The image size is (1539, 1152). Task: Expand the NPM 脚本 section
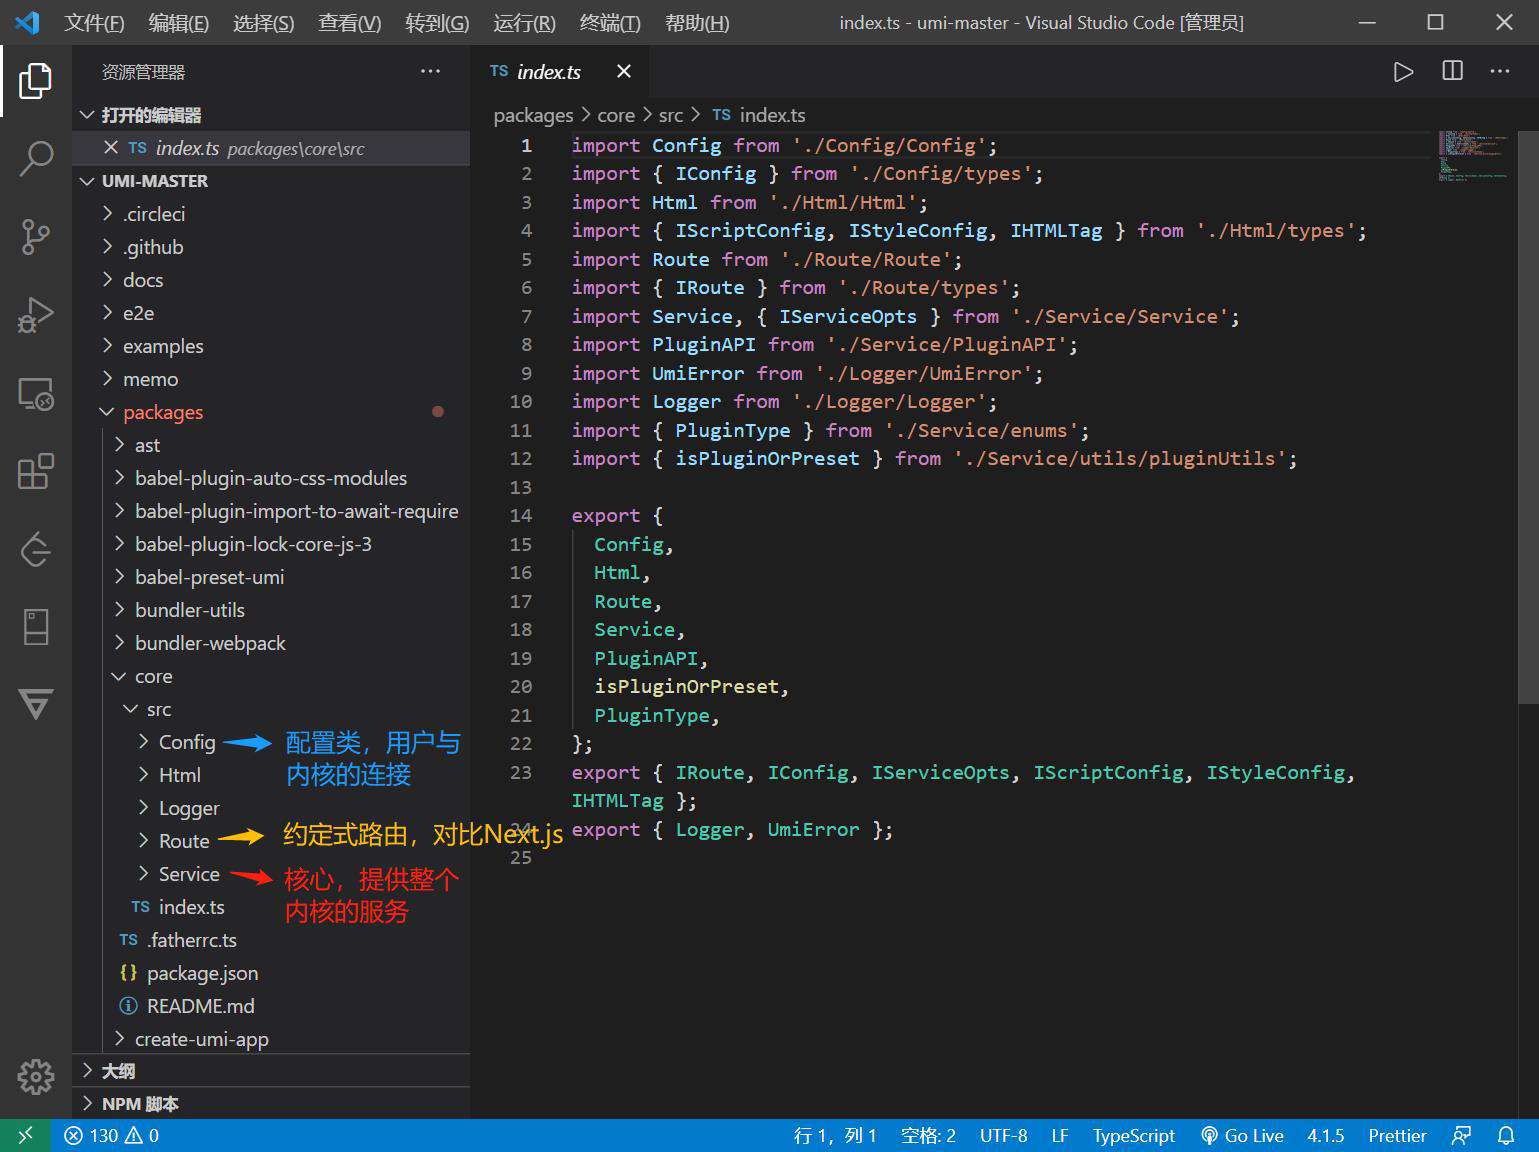(x=271, y=1104)
